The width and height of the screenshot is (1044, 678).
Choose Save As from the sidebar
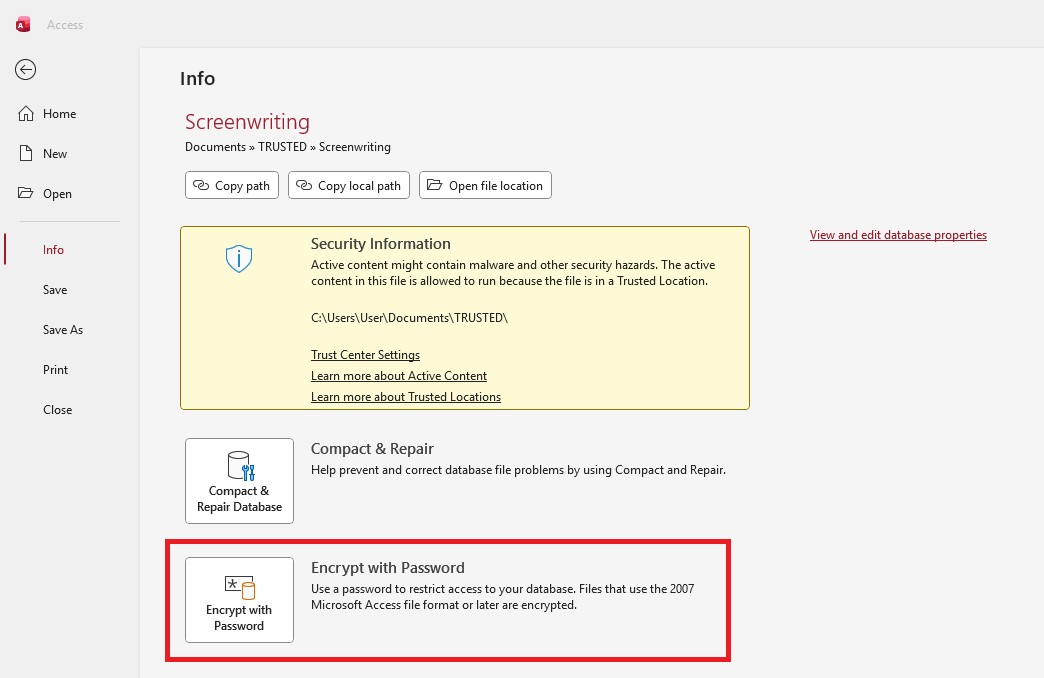(x=63, y=330)
